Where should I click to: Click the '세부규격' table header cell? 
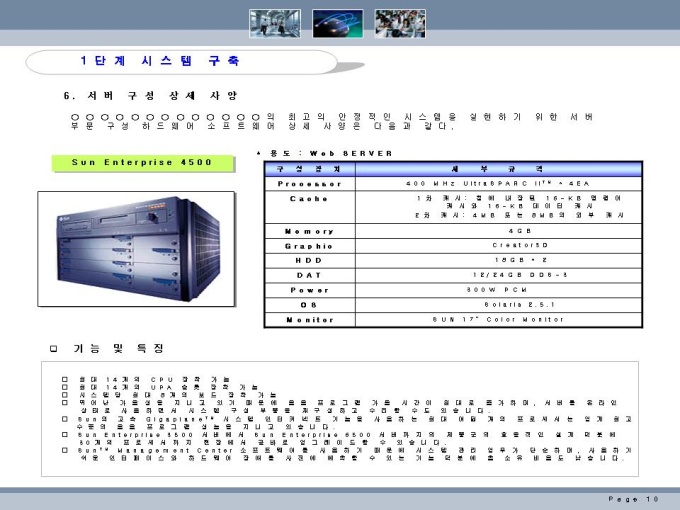pyautogui.click(x=498, y=169)
